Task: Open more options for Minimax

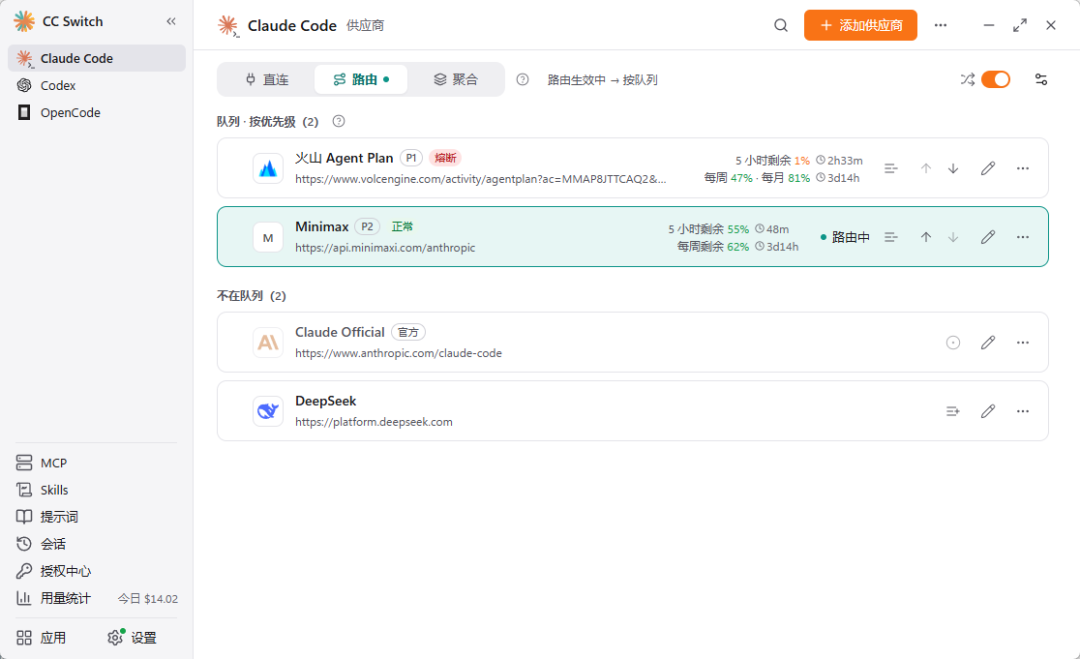Action: click(x=1023, y=237)
